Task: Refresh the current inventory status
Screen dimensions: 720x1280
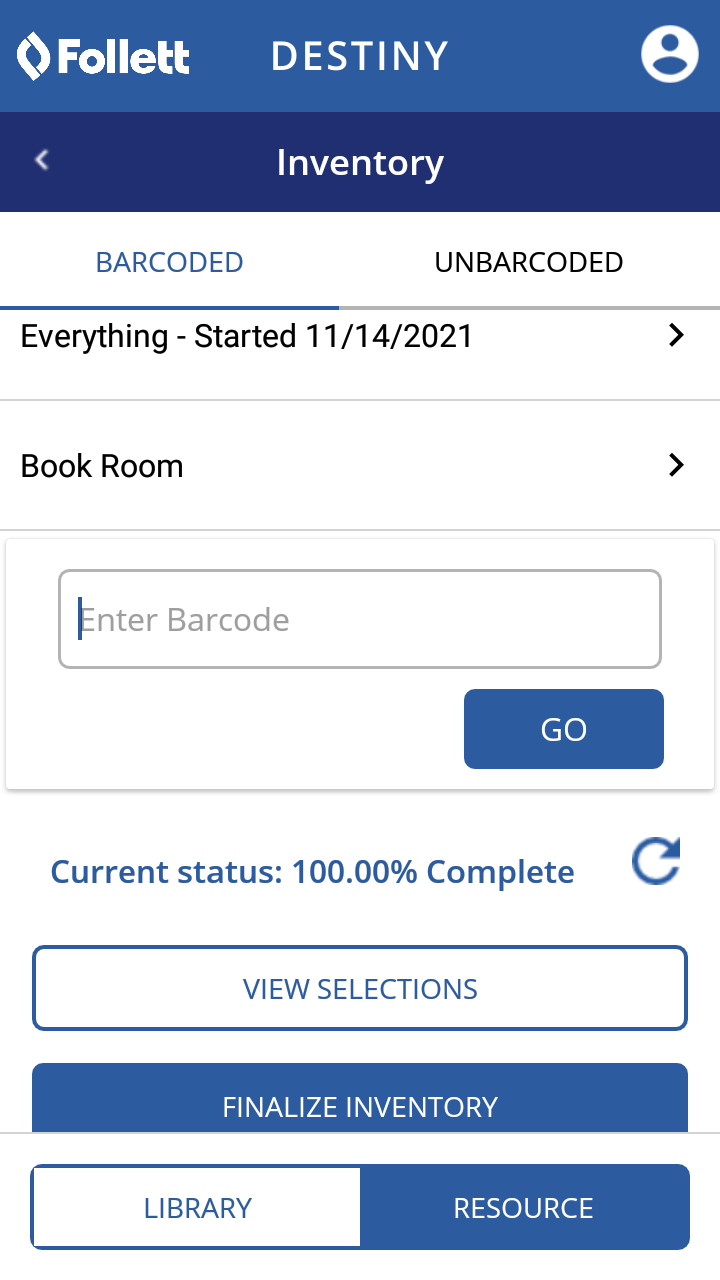Action: pos(656,863)
